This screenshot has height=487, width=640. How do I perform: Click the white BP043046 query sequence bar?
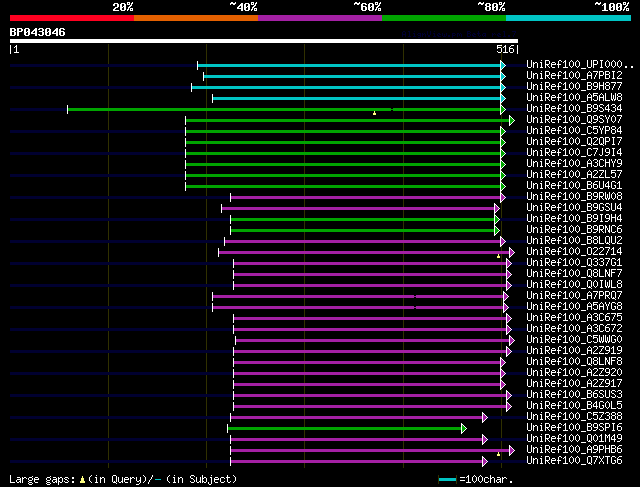(264, 41)
